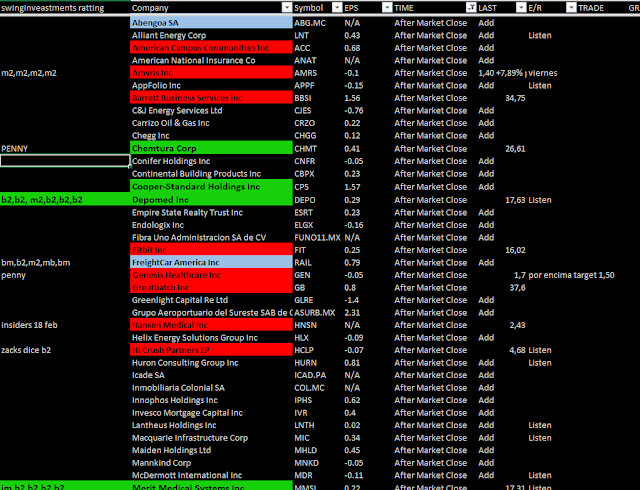Screen dimensions: 640x490
Task: Click the Add link for Mannkind Corp
Action: 486,463
